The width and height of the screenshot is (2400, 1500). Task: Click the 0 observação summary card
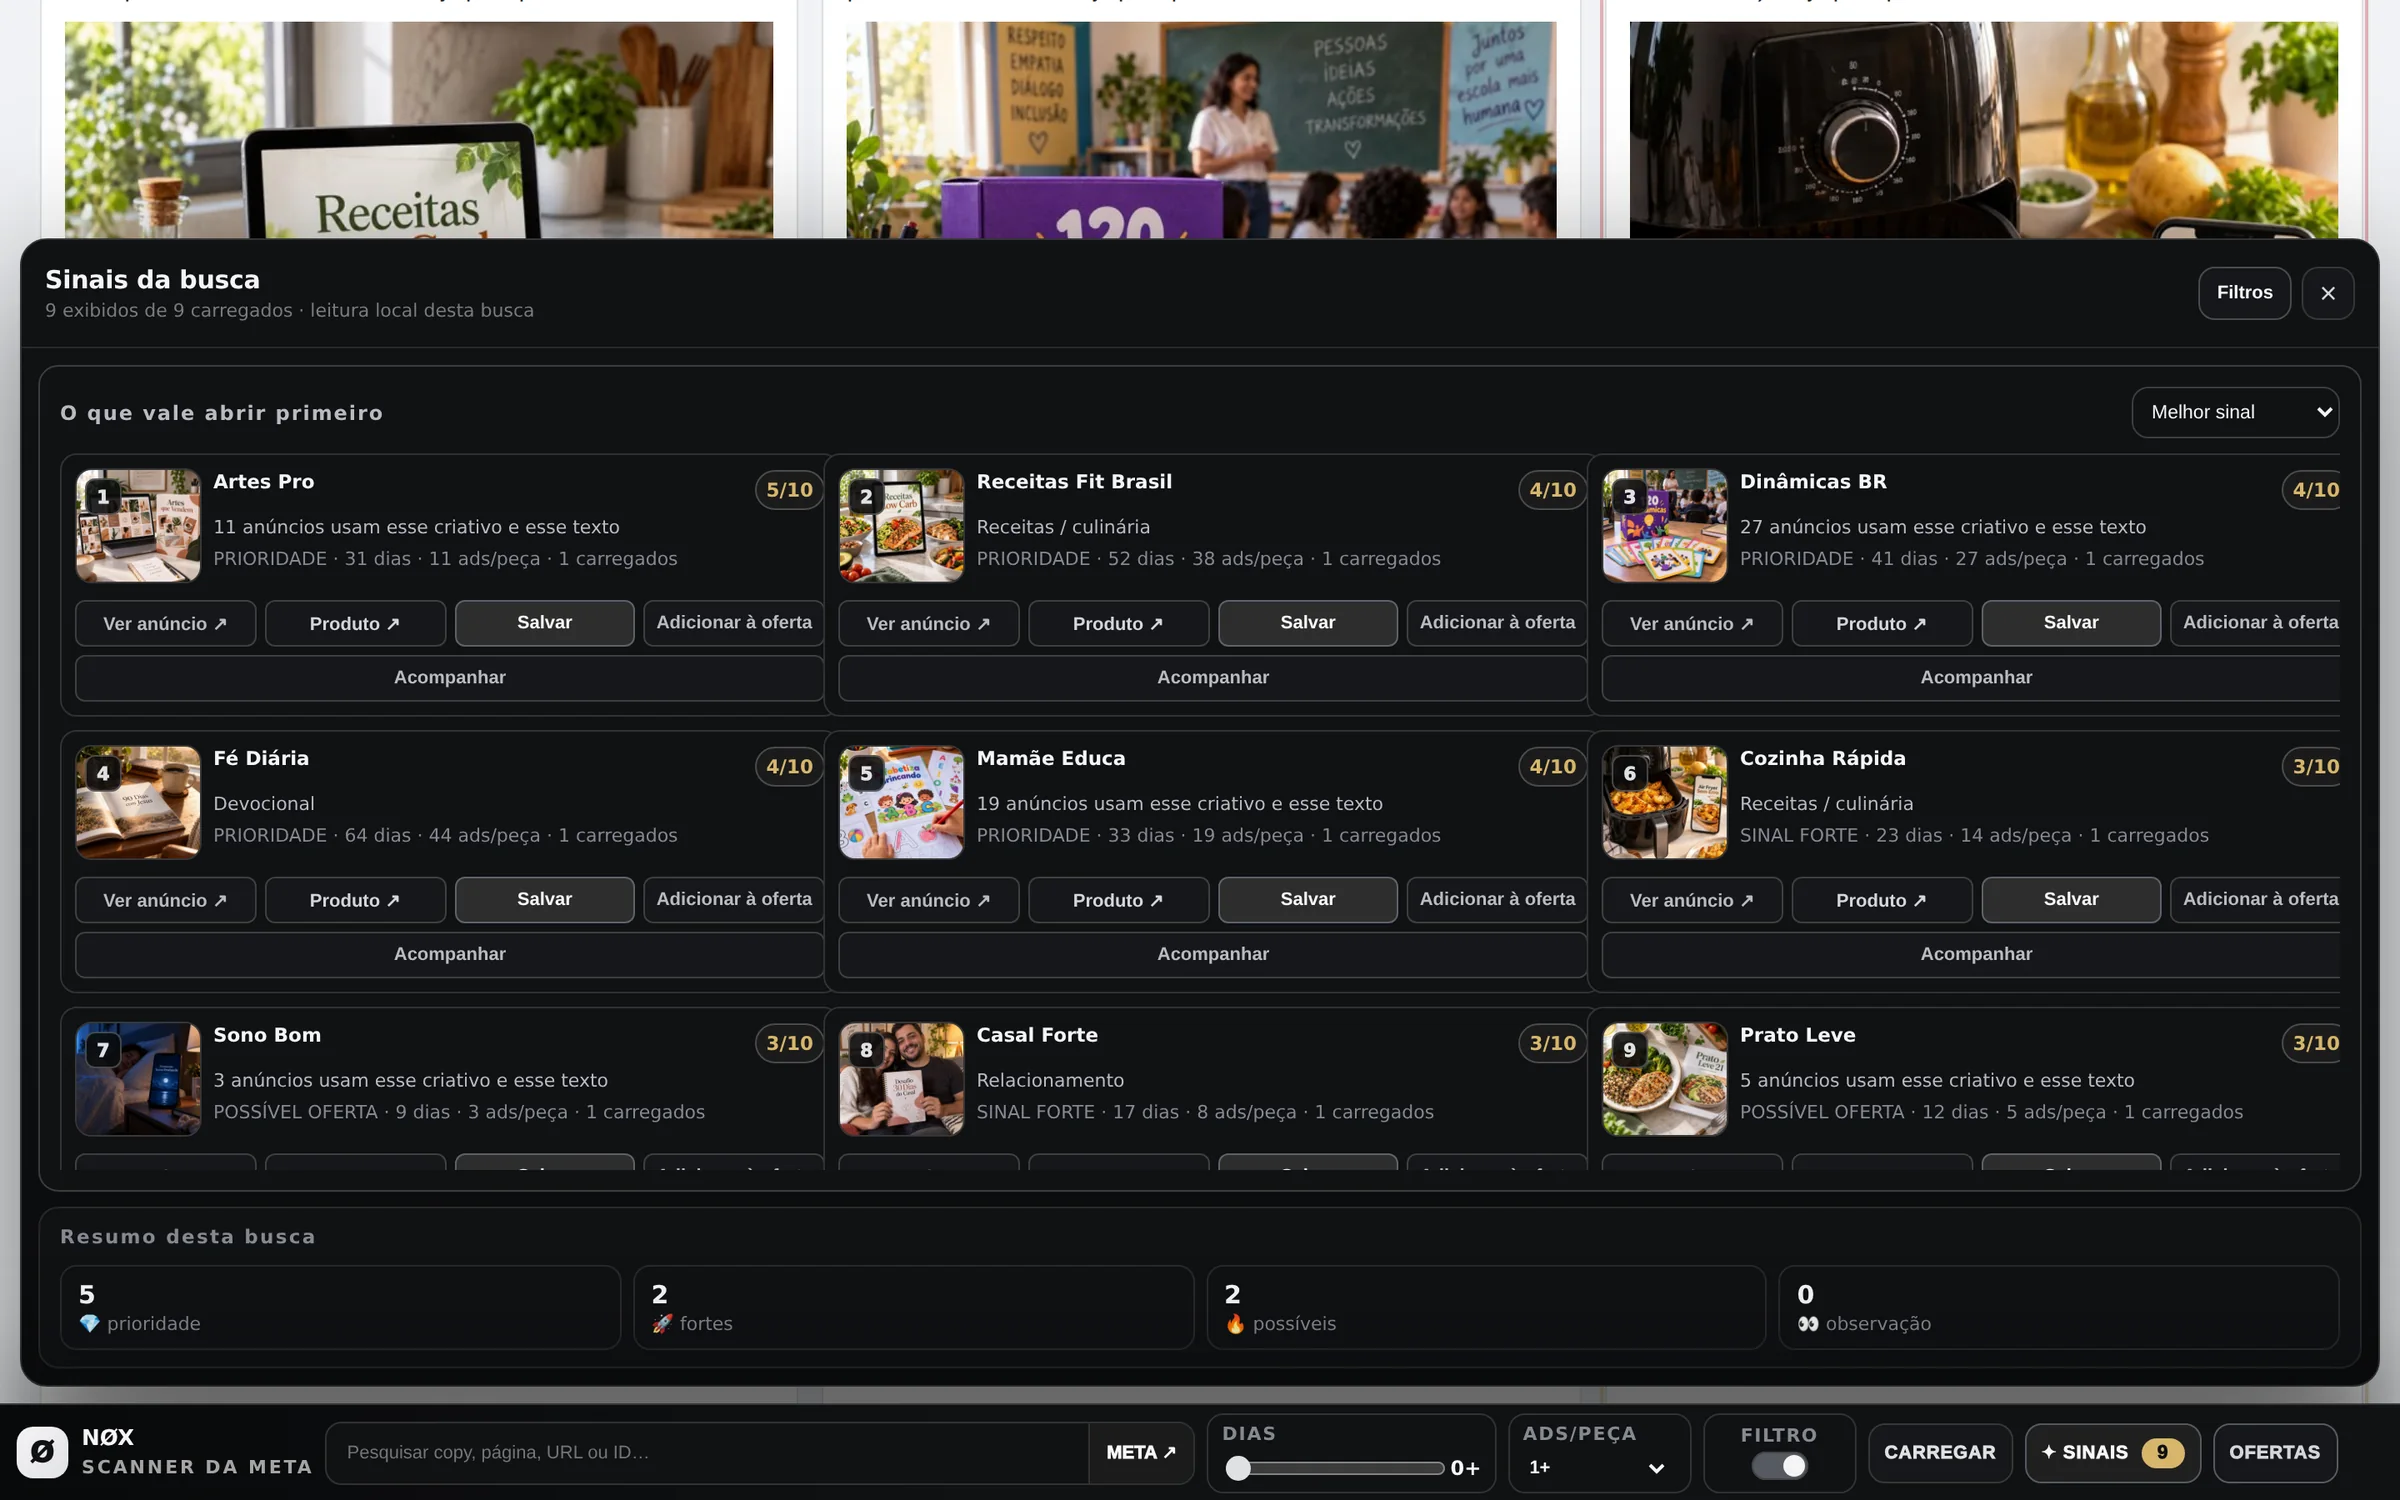[x=2059, y=1308]
